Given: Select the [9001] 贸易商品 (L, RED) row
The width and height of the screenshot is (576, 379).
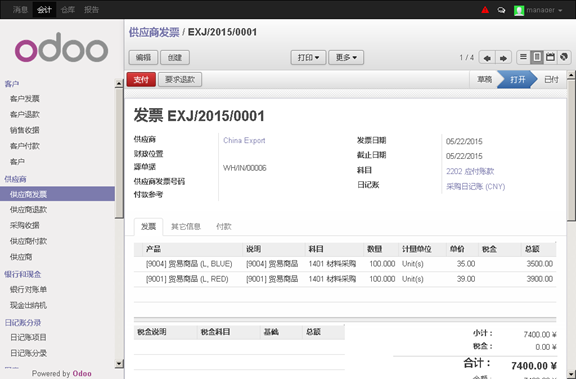Looking at the screenshot, I should [345, 279].
